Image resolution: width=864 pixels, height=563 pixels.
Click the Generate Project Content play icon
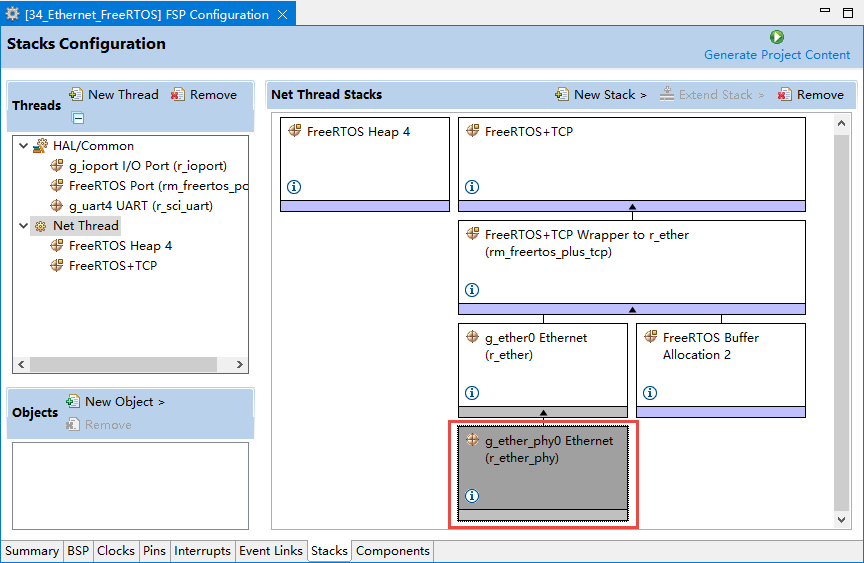pyautogui.click(x=777, y=37)
